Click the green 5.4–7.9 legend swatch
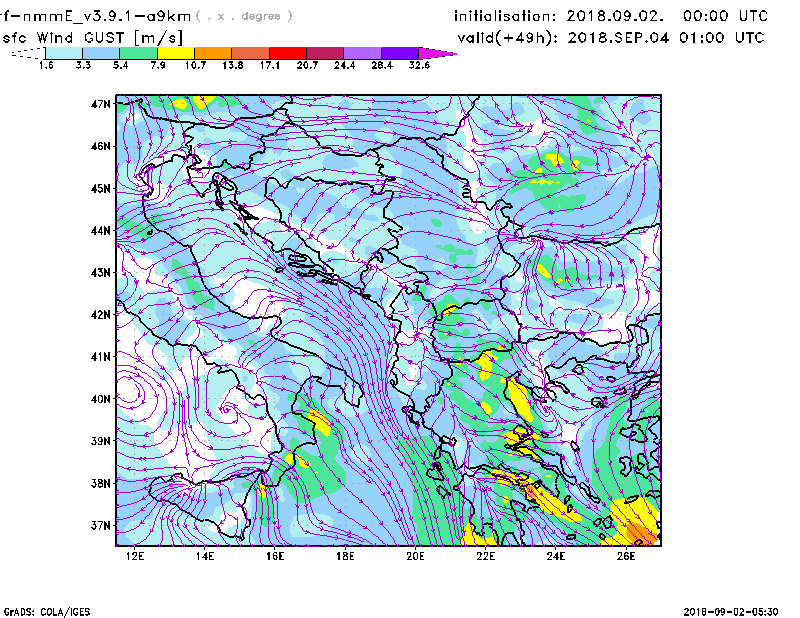 pyautogui.click(x=138, y=53)
